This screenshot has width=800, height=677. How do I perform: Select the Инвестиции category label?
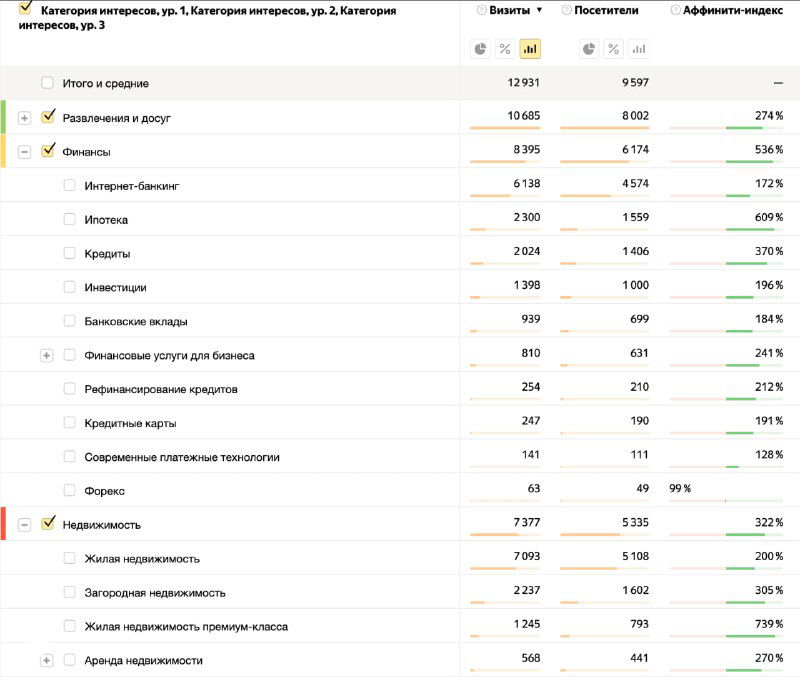[115, 286]
